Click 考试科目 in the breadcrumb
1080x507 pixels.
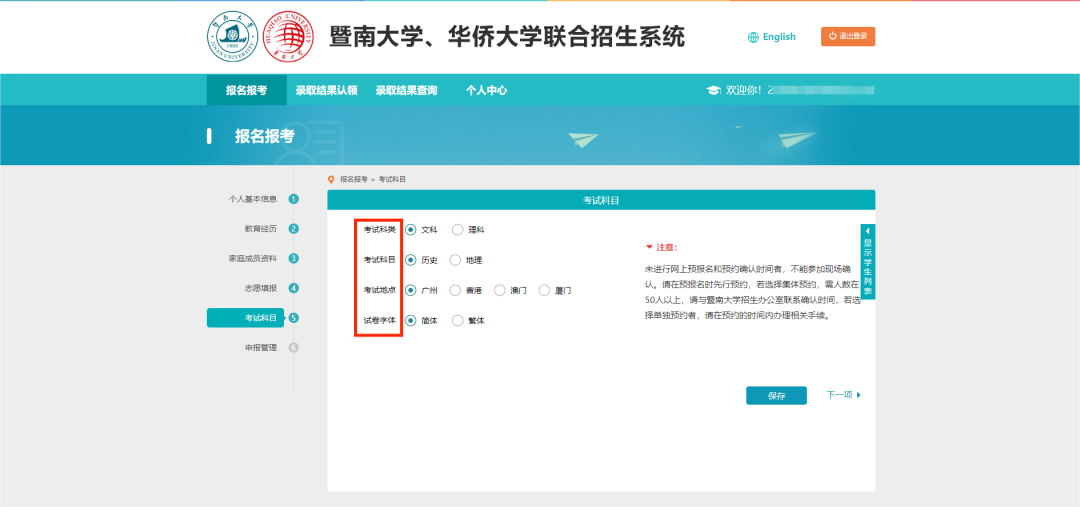click(392, 179)
